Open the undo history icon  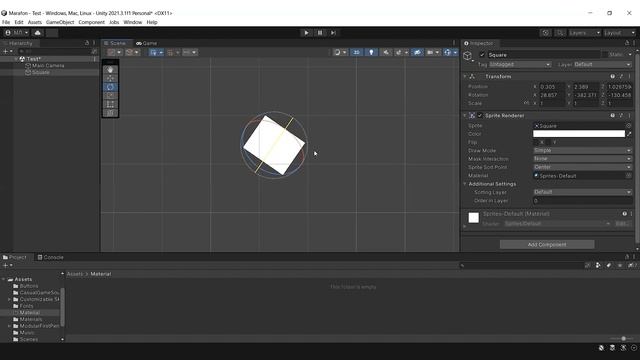(546, 33)
